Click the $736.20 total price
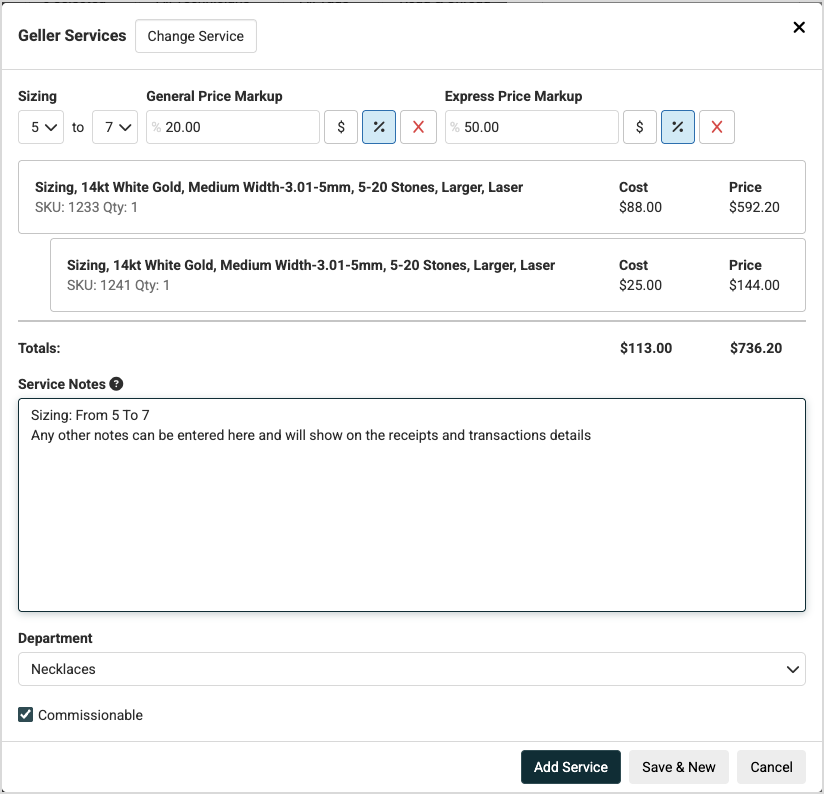The image size is (824, 794). coord(756,348)
